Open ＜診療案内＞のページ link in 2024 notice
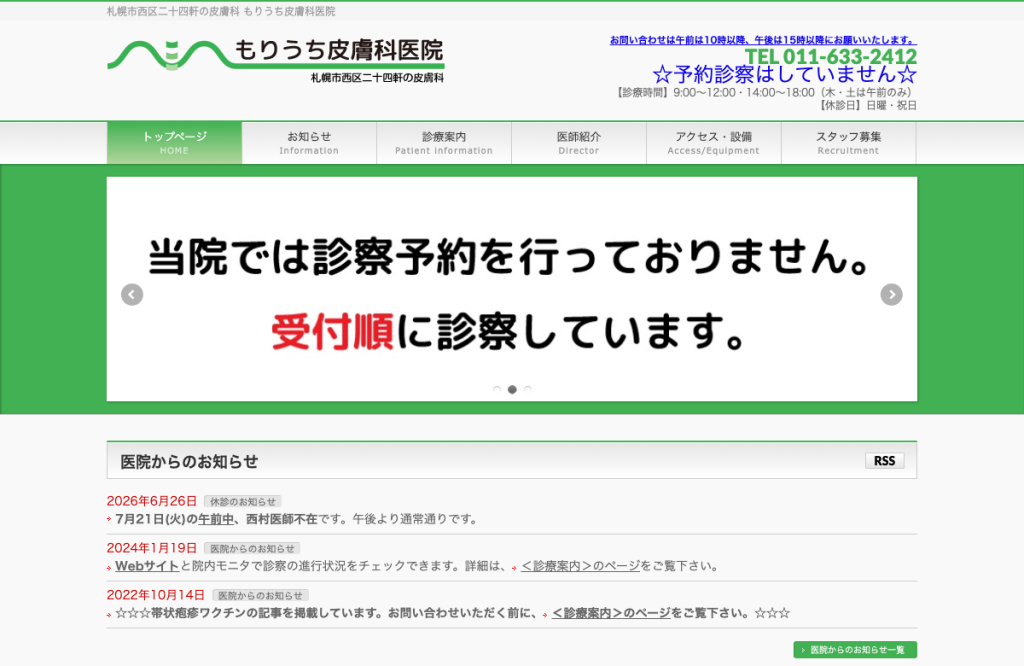 [580, 566]
